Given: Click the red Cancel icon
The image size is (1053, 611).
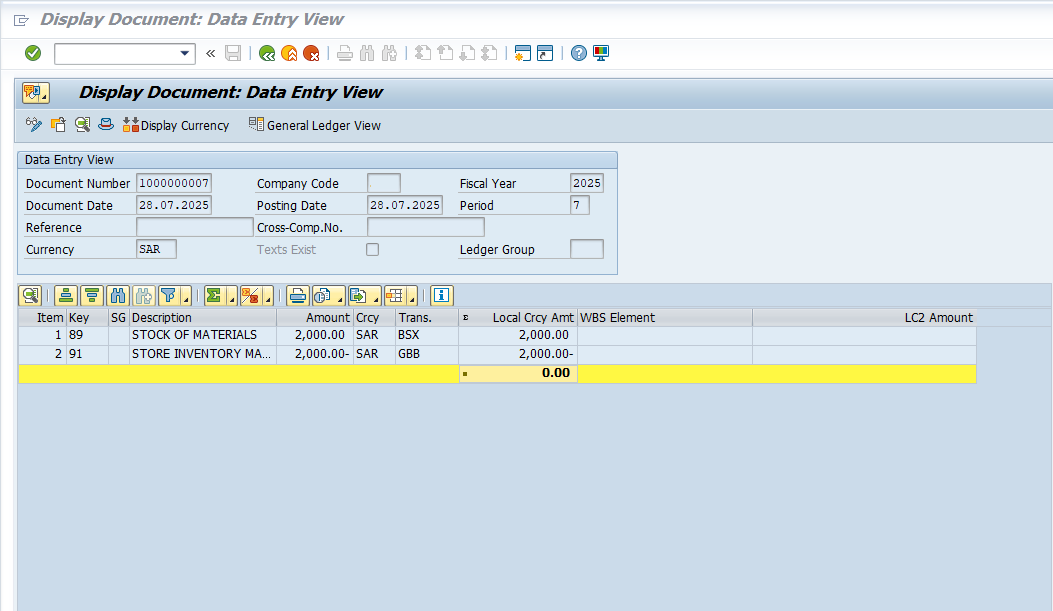Looking at the screenshot, I should click(x=311, y=53).
